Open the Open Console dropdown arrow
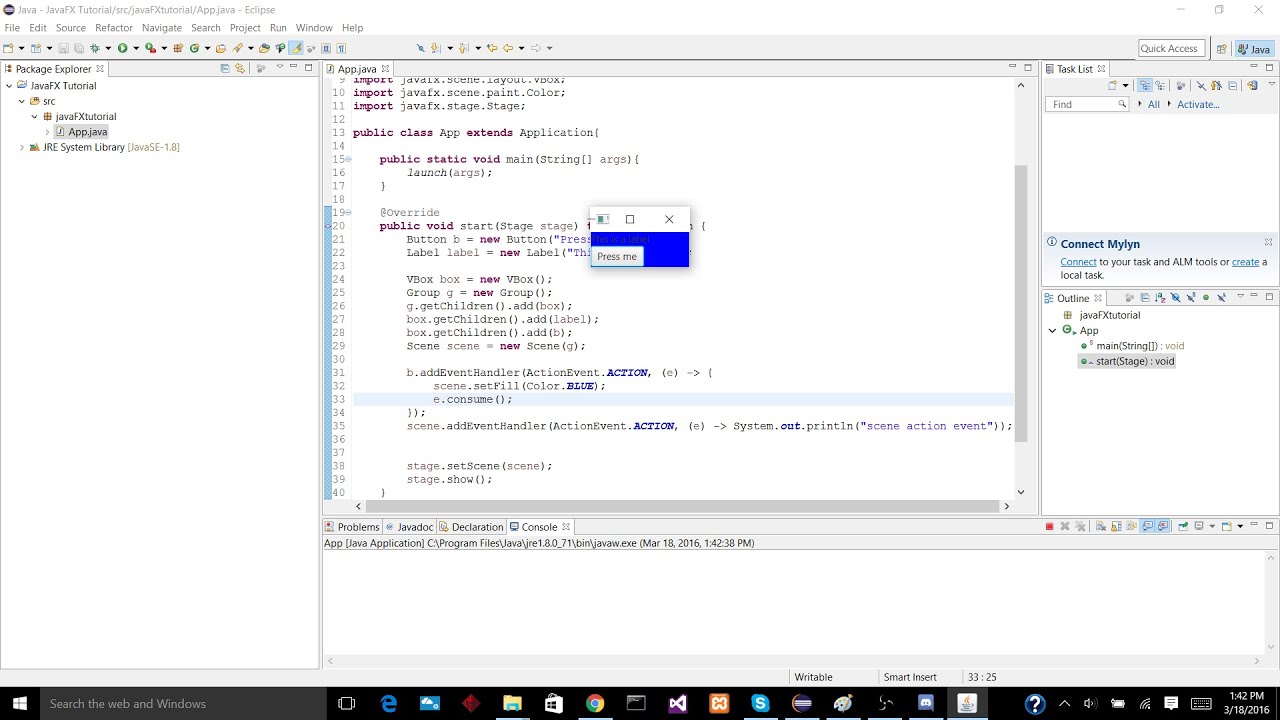 [1240, 526]
